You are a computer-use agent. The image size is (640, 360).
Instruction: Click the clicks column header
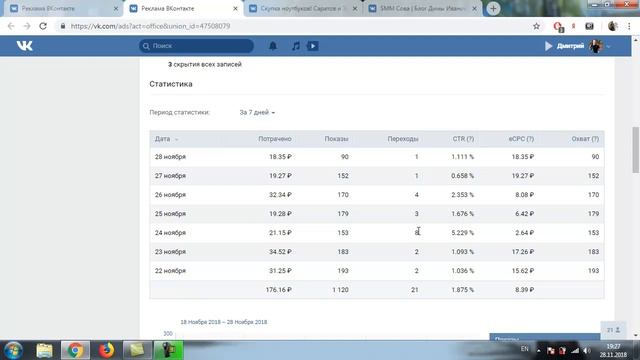(403, 139)
